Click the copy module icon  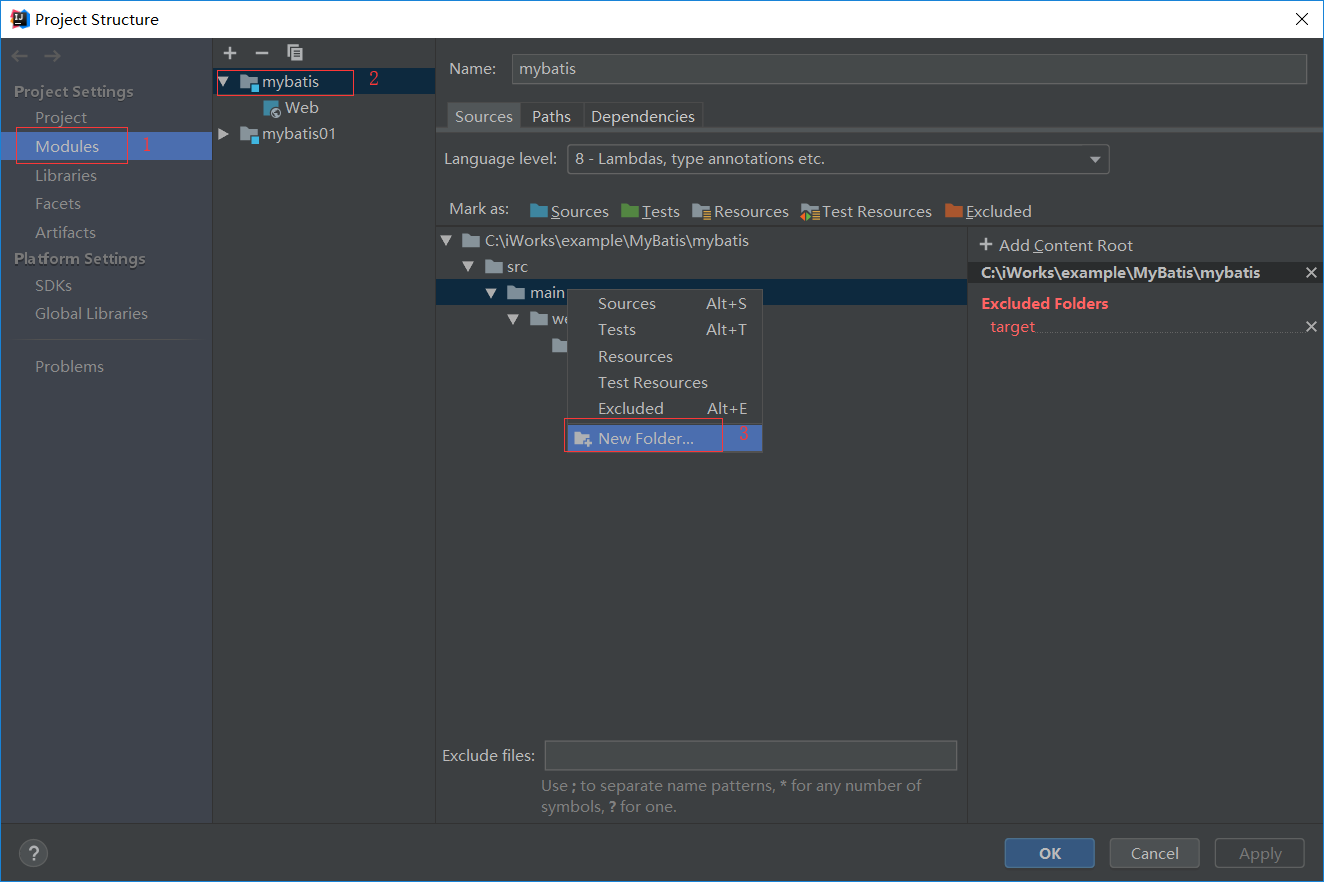click(295, 53)
